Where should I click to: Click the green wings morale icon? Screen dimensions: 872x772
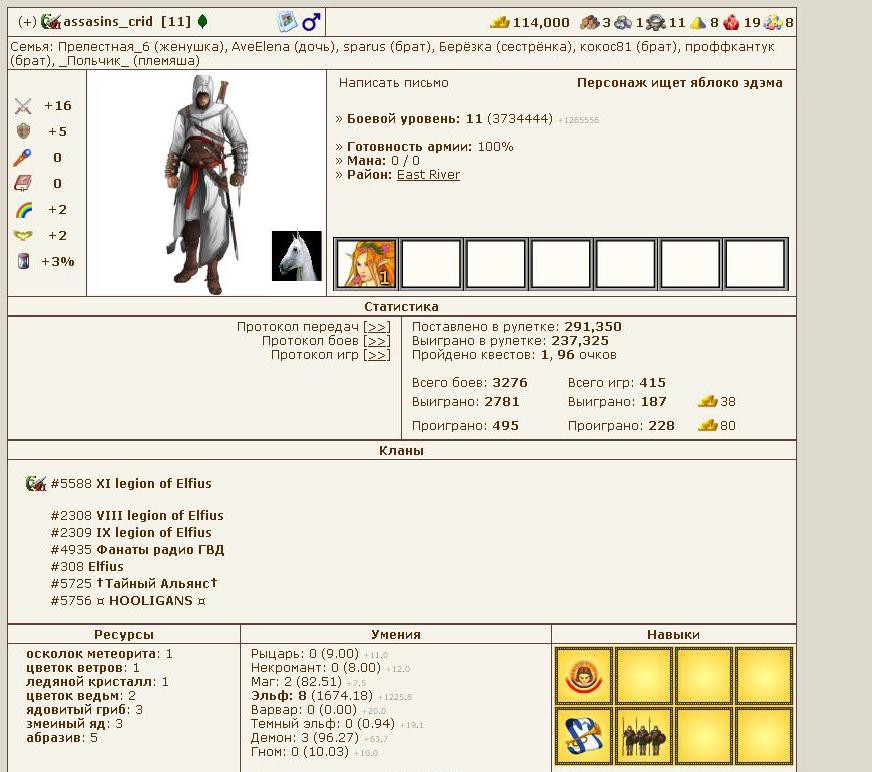point(23,235)
